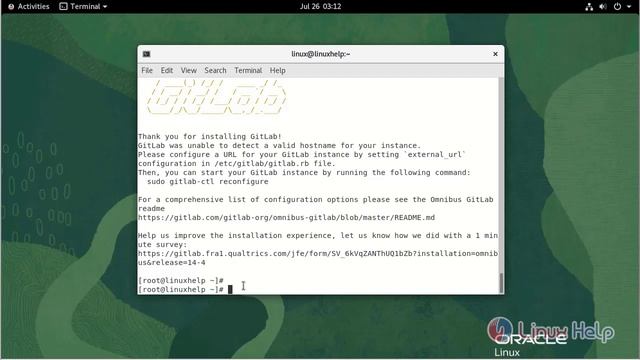Click the 'For a comprehensive list' line
The width and height of the screenshot is (640, 360).
pos(316,200)
